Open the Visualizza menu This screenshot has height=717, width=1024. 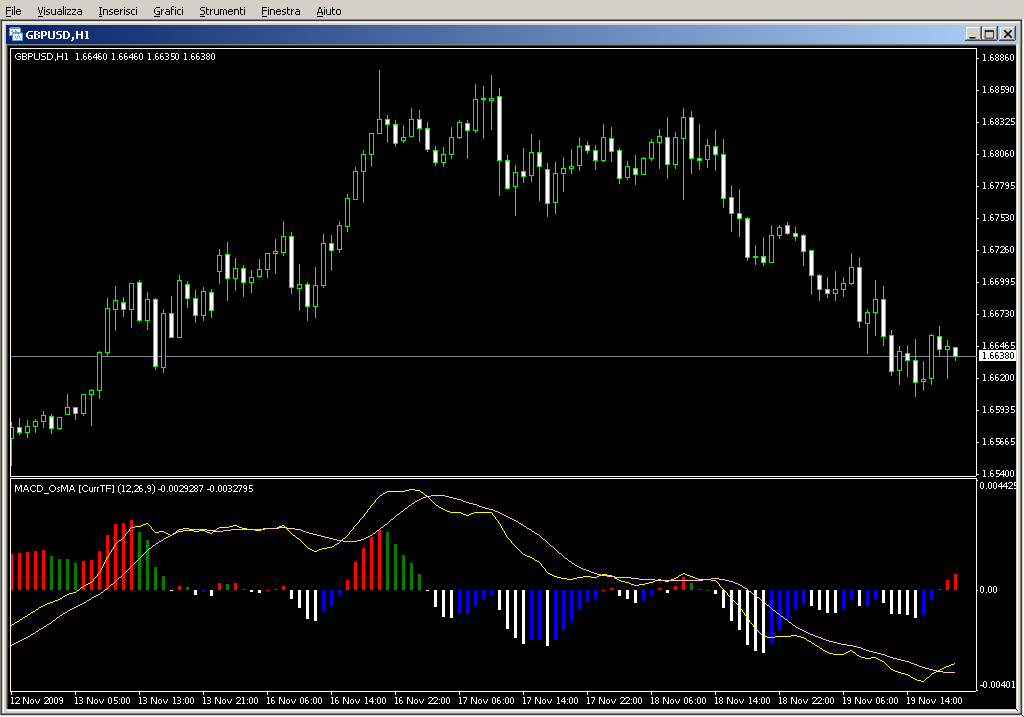(59, 11)
